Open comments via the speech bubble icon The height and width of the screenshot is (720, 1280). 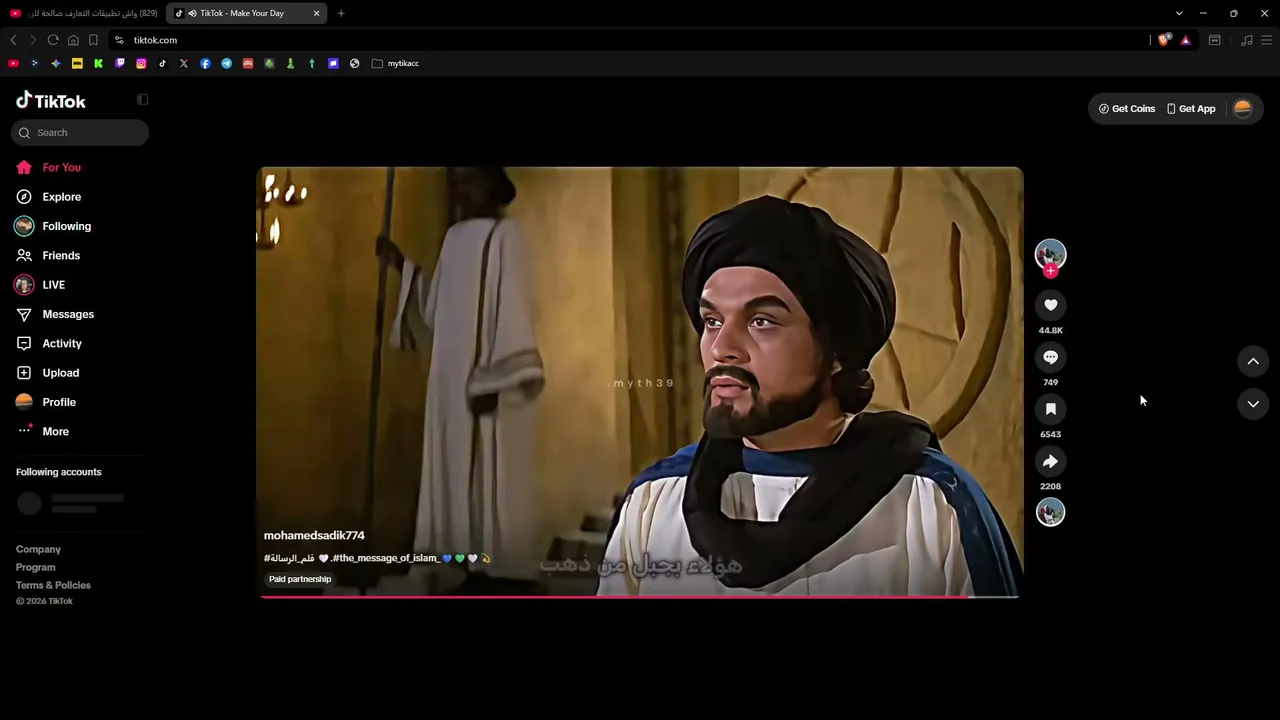click(1050, 357)
